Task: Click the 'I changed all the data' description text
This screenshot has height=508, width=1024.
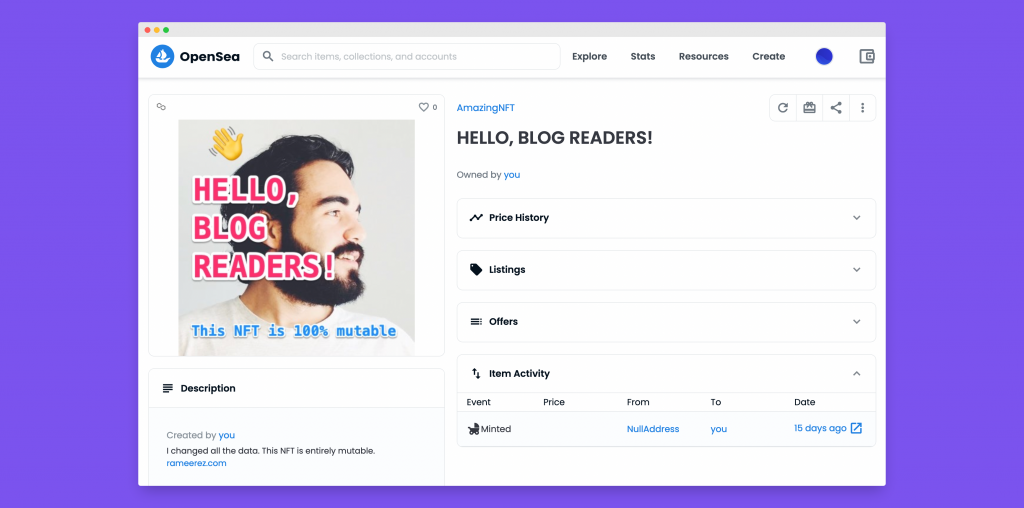Action: 271,451
